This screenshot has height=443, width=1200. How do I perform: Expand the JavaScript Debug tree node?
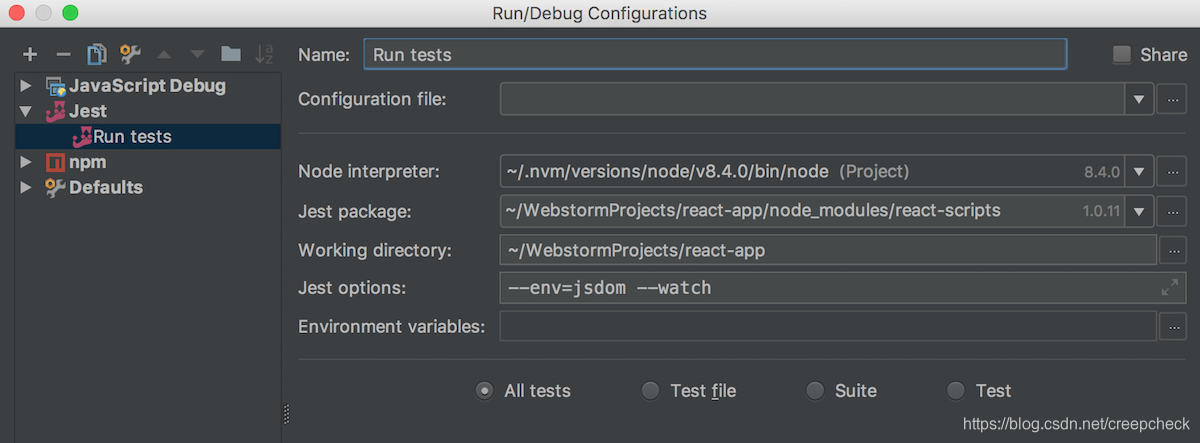tap(26, 86)
